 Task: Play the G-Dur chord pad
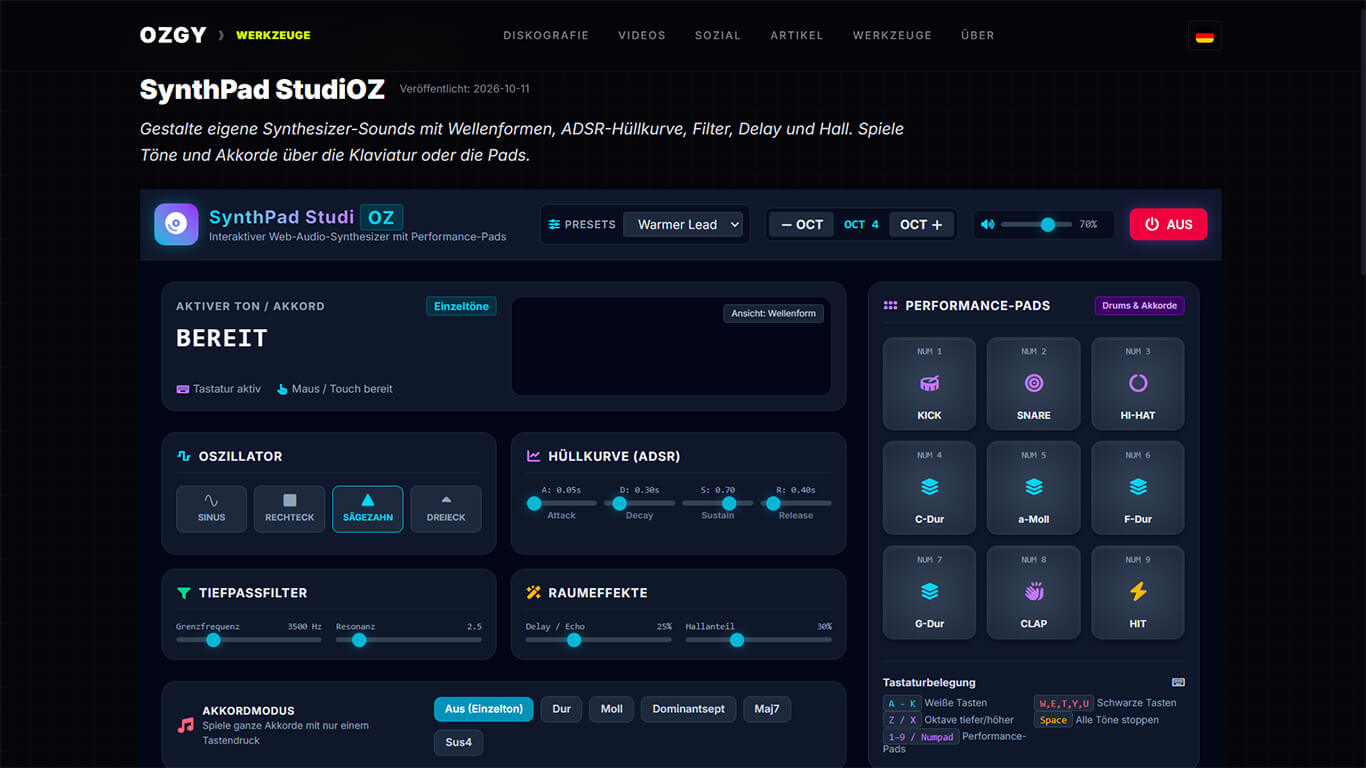[929, 592]
